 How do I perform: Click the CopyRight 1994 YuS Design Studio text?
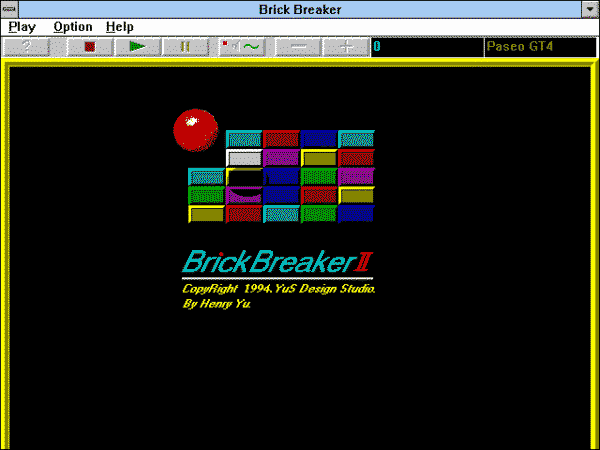pos(278,289)
